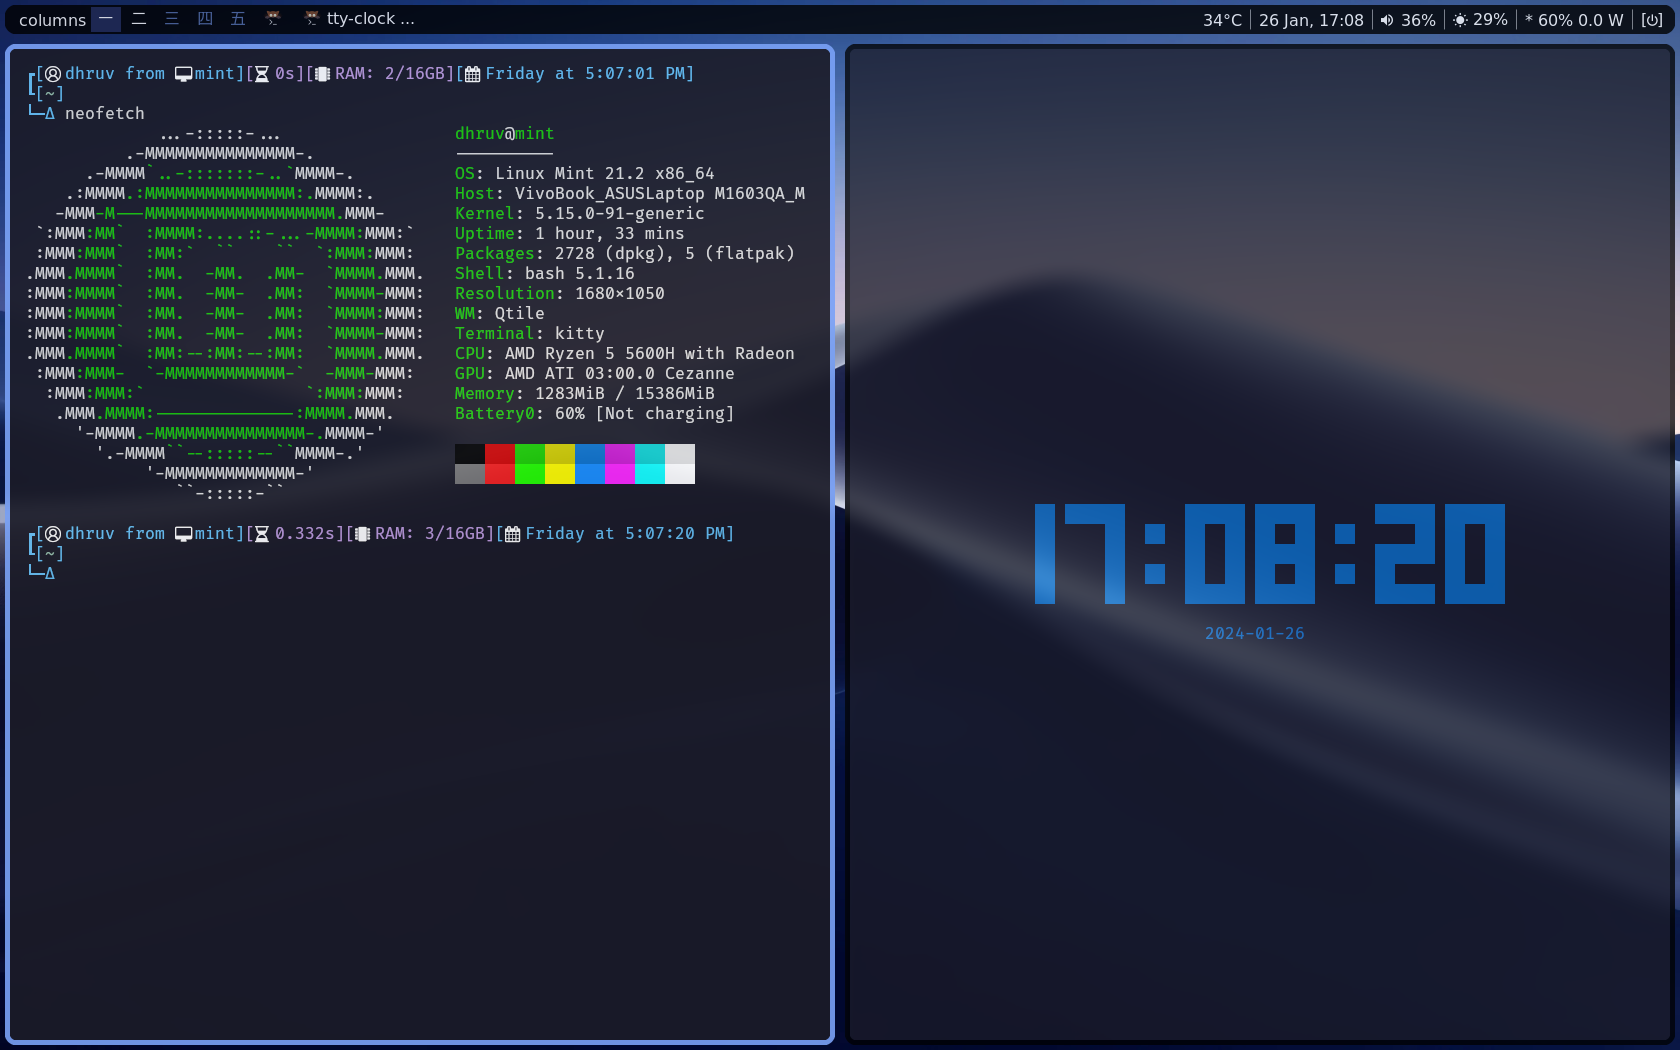
Task: Switch to workspace 五 in the bar
Action: tap(238, 19)
